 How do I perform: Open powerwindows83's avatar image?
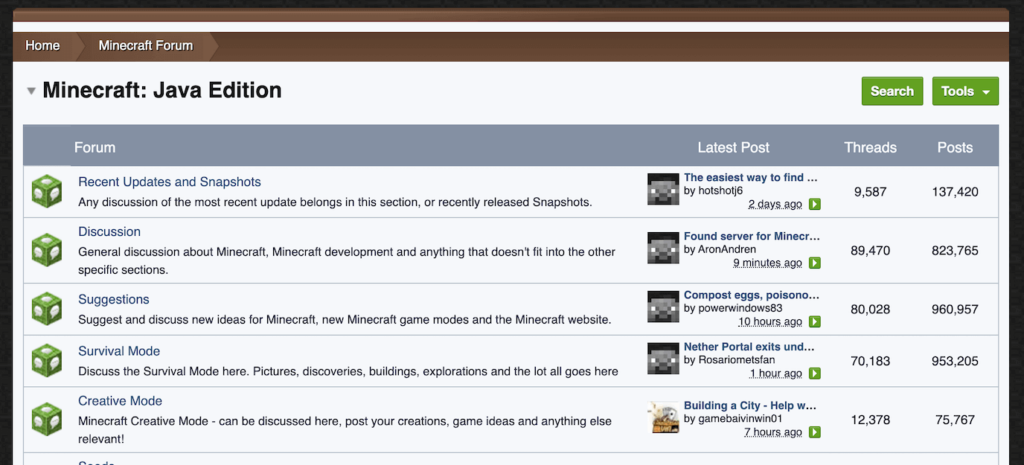click(x=663, y=306)
